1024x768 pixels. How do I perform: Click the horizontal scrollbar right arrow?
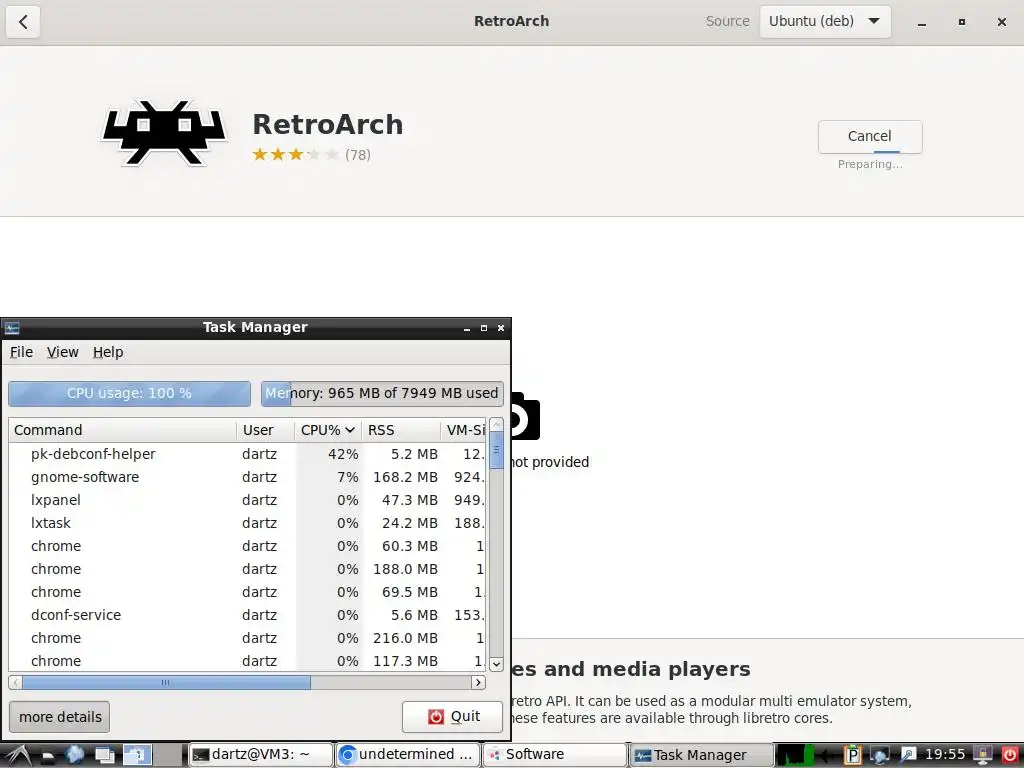click(x=478, y=682)
